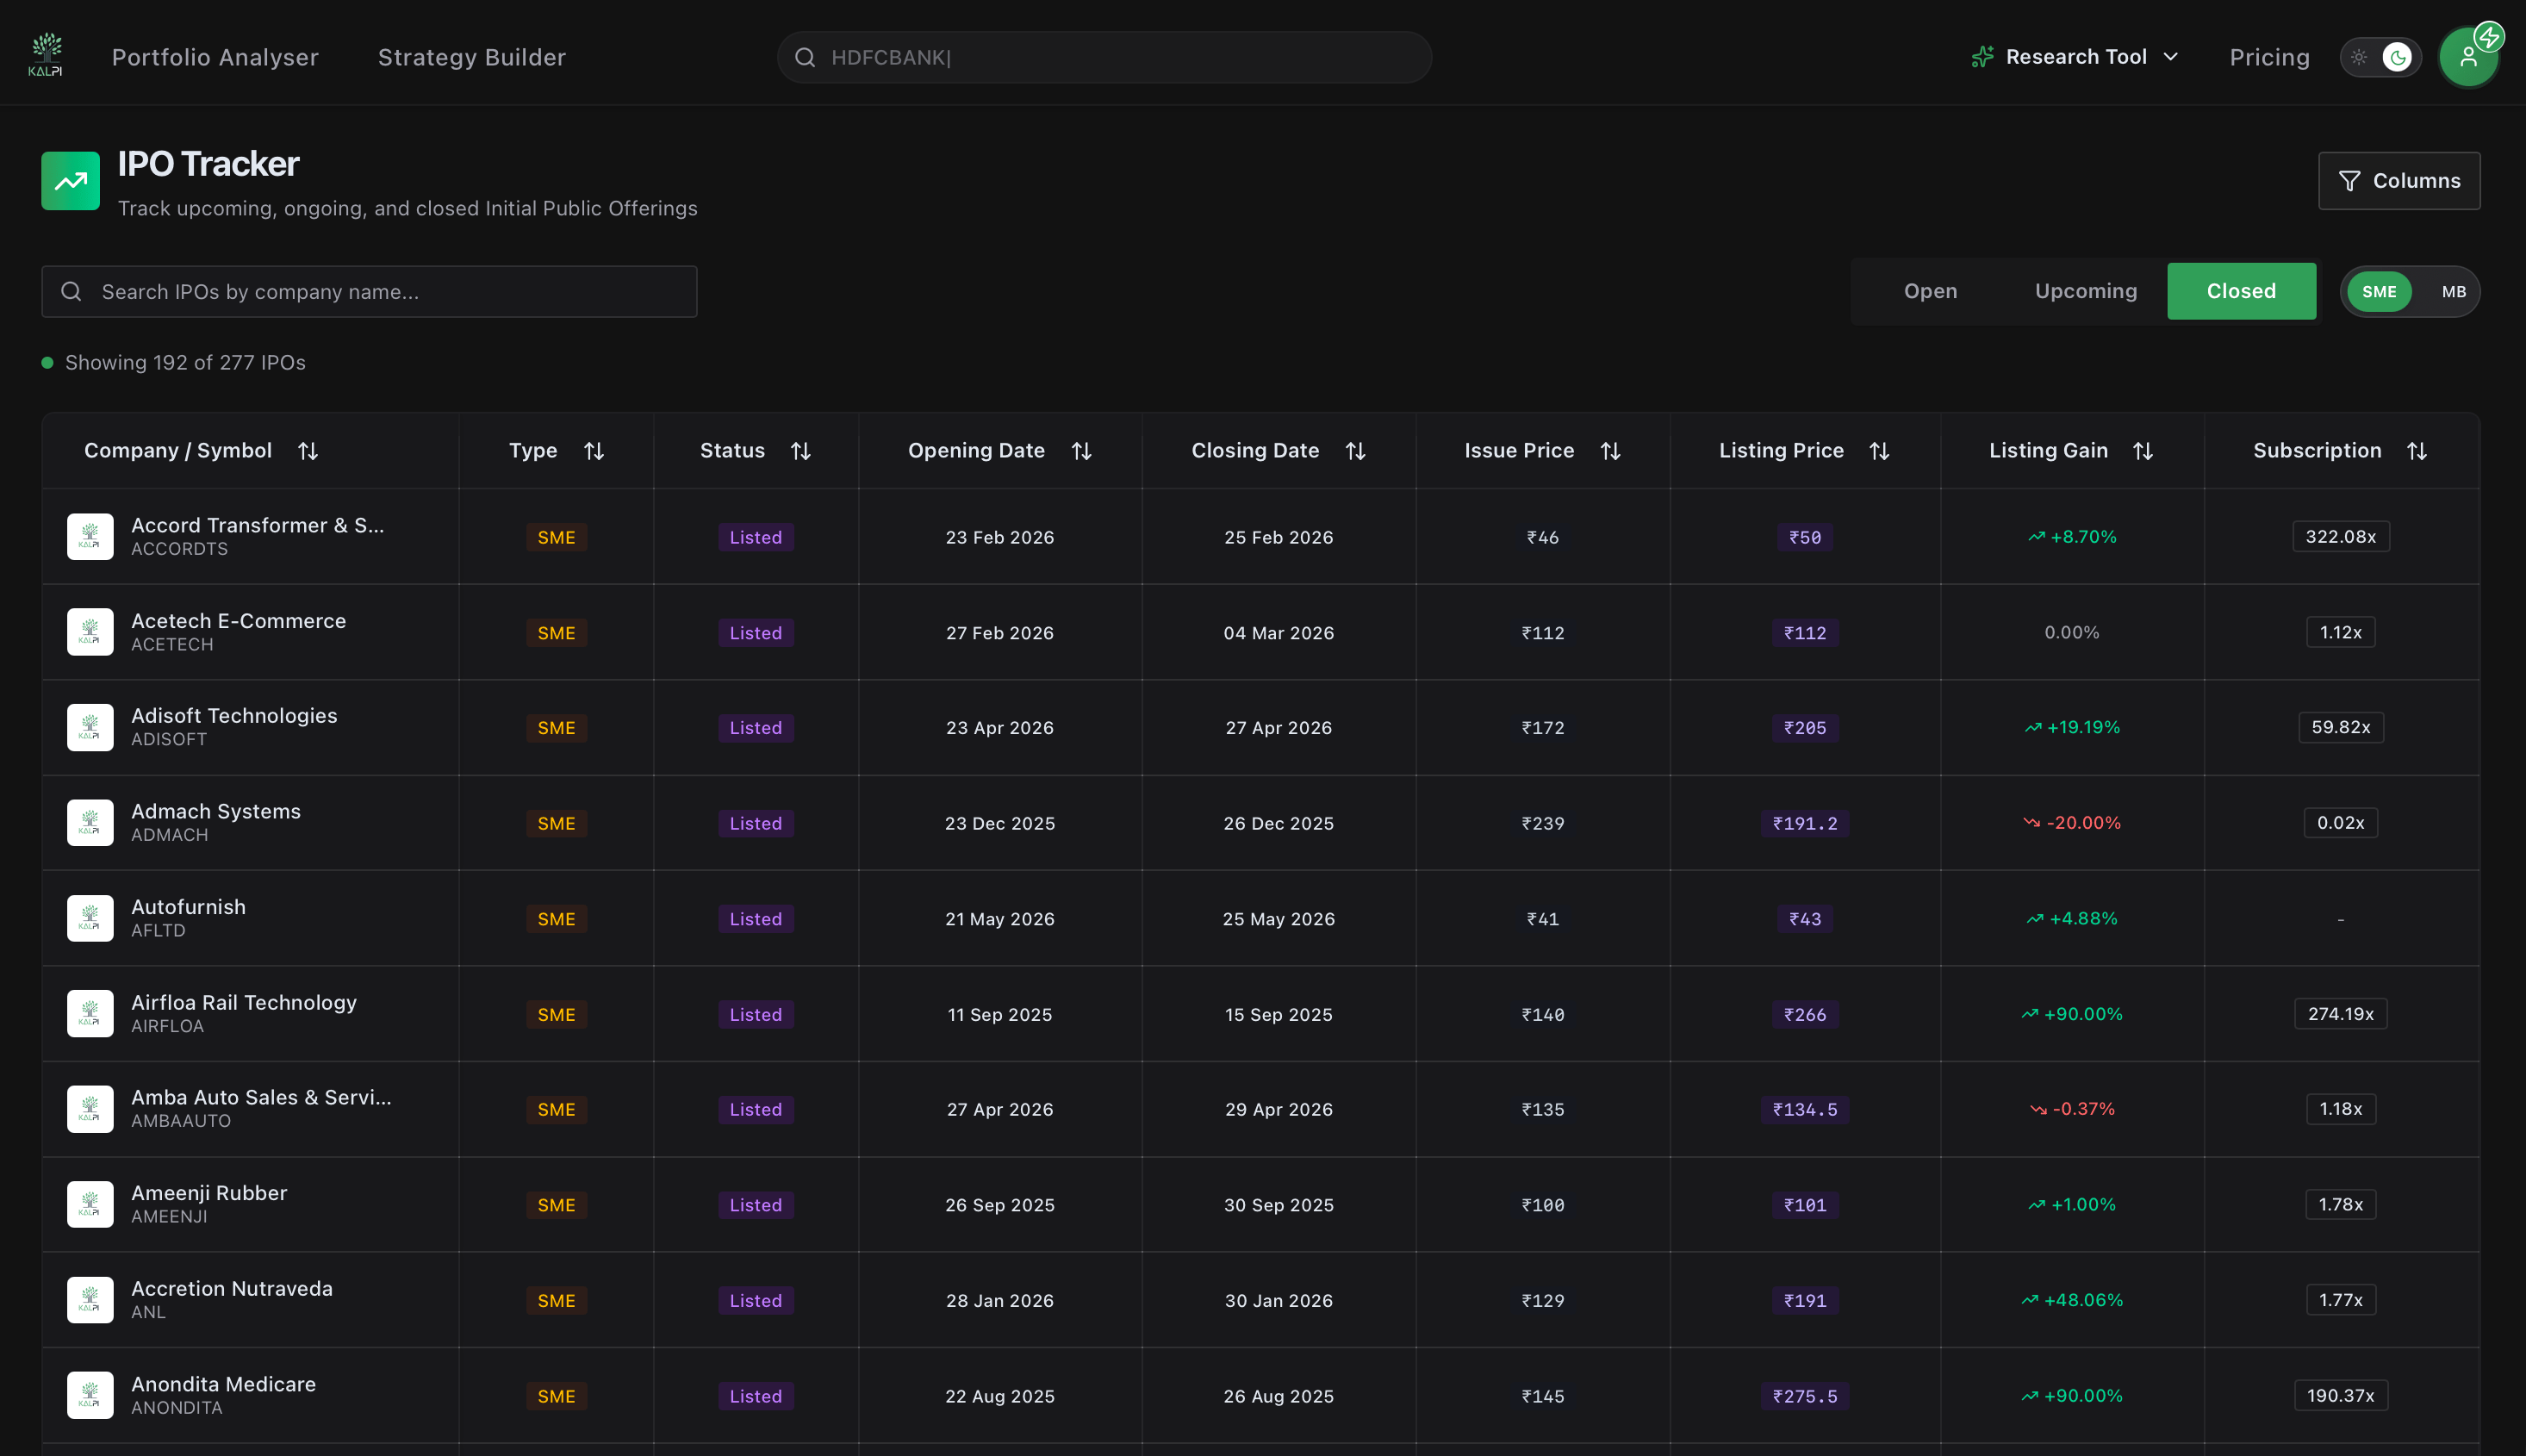This screenshot has height=1456, width=2526.
Task: Click the Admach Systems company logo
Action: coord(90,823)
